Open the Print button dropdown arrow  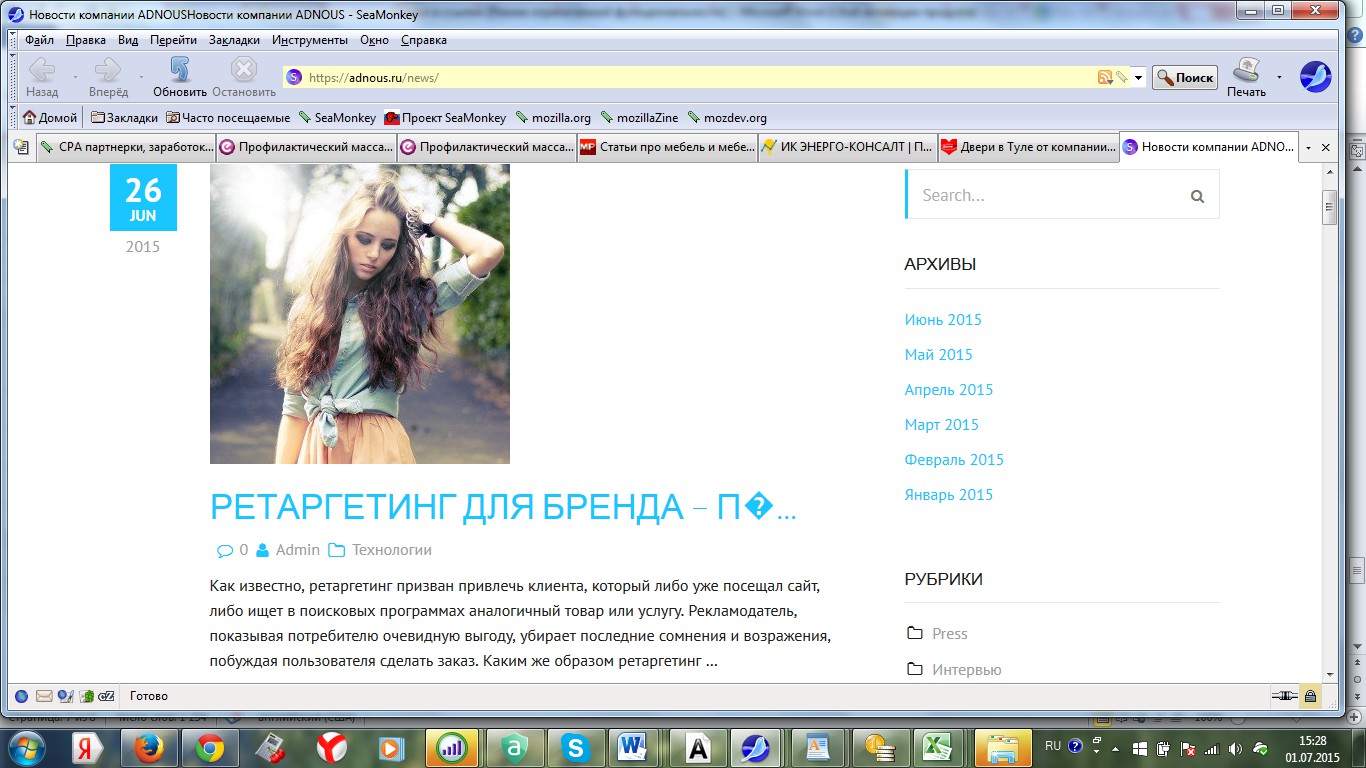click(1279, 77)
